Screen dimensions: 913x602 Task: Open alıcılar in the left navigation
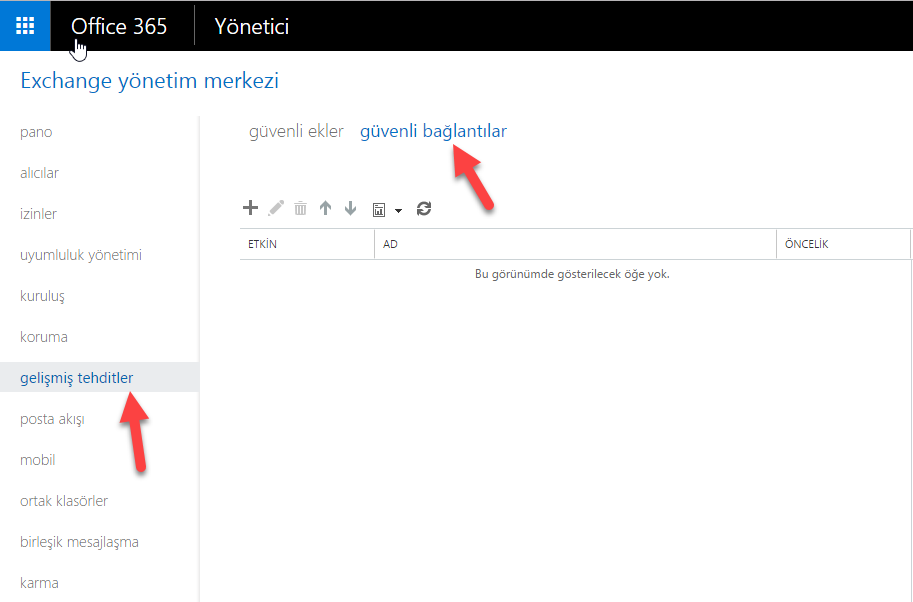39,173
